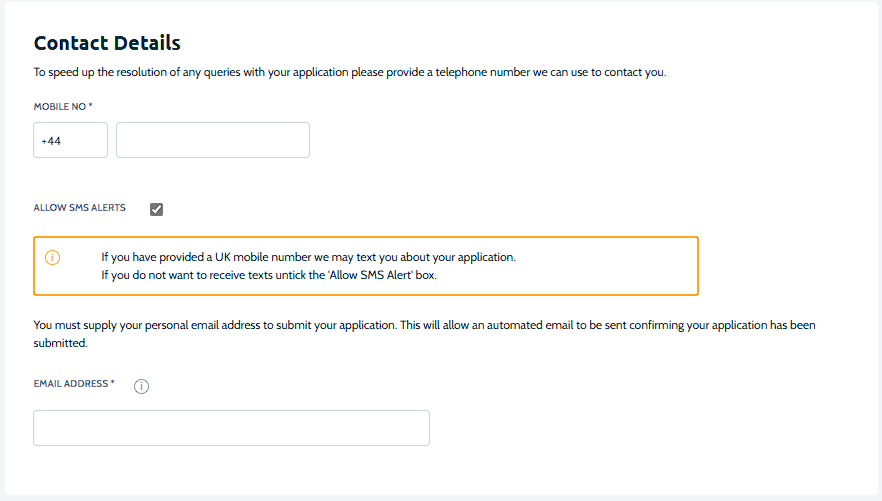
Task: Click the Contact Details heading
Action: tap(107, 43)
